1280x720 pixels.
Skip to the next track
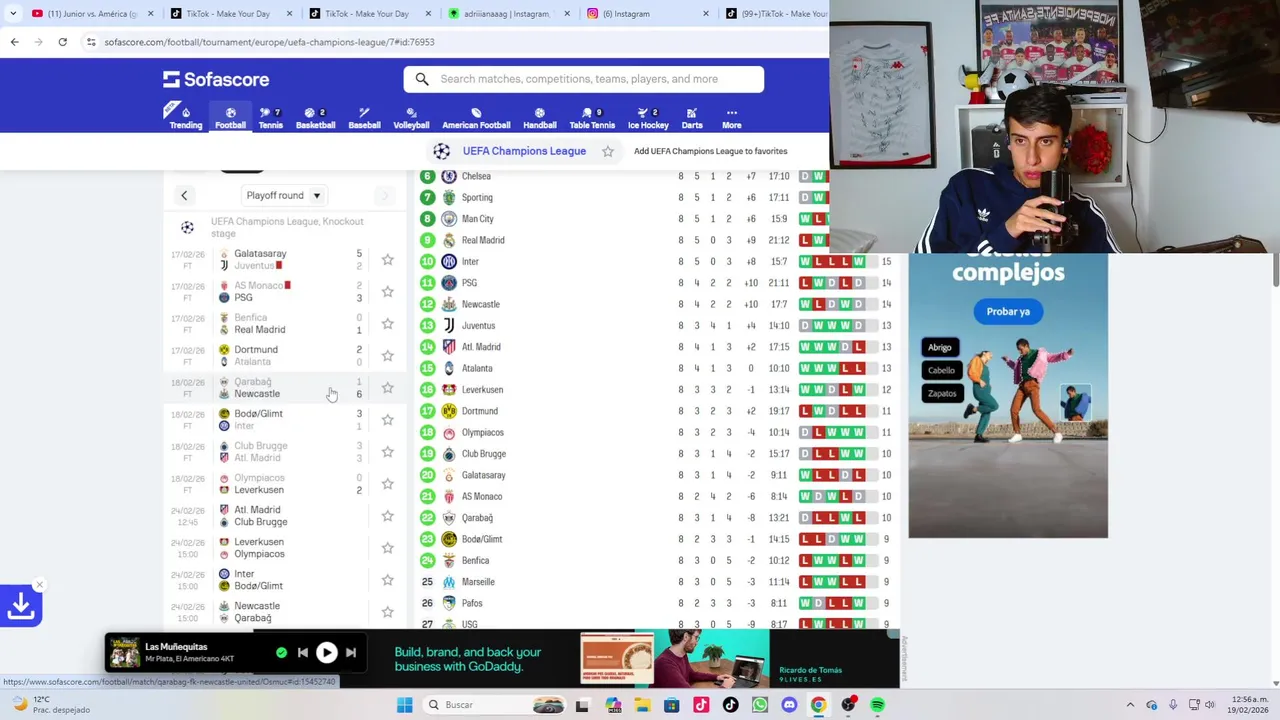tap(351, 653)
